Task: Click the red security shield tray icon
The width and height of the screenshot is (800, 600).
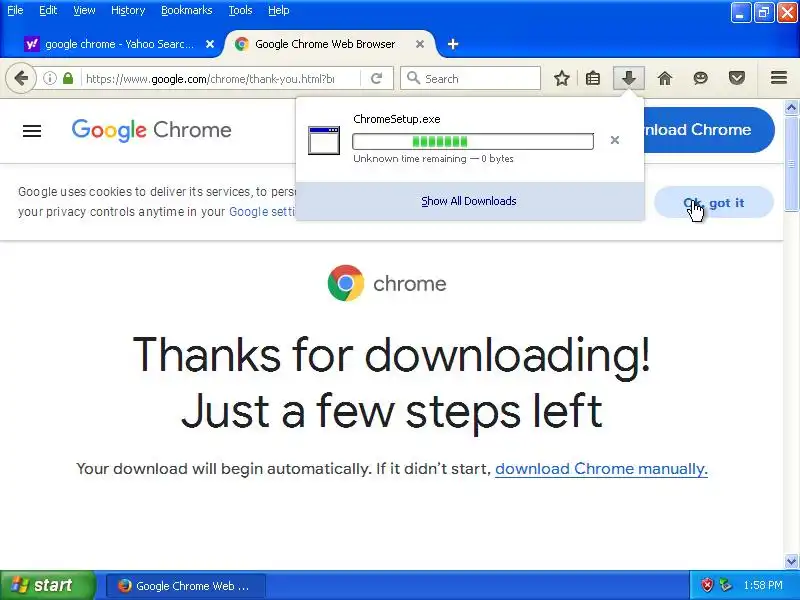Action: 707,585
